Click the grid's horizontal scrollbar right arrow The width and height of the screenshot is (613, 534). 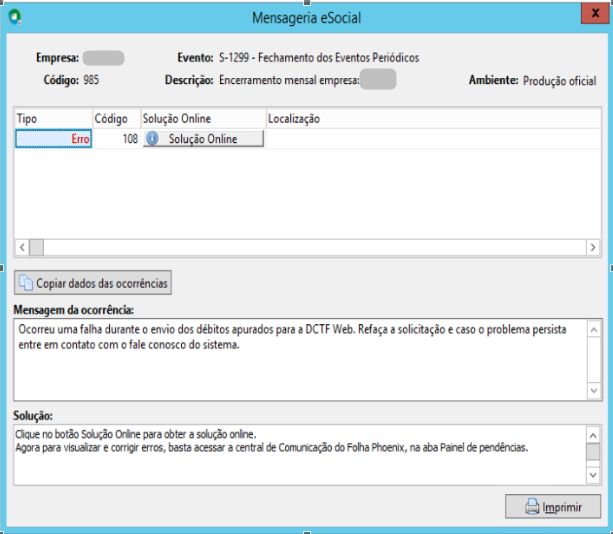pyautogui.click(x=593, y=247)
